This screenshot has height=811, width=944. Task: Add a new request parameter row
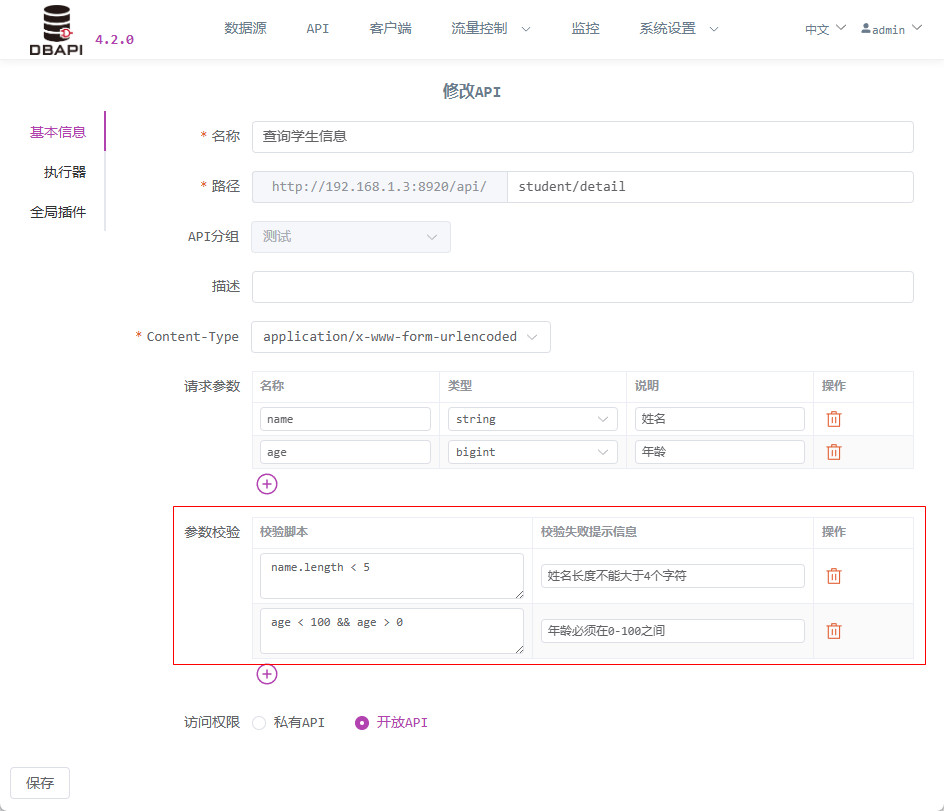[267, 484]
